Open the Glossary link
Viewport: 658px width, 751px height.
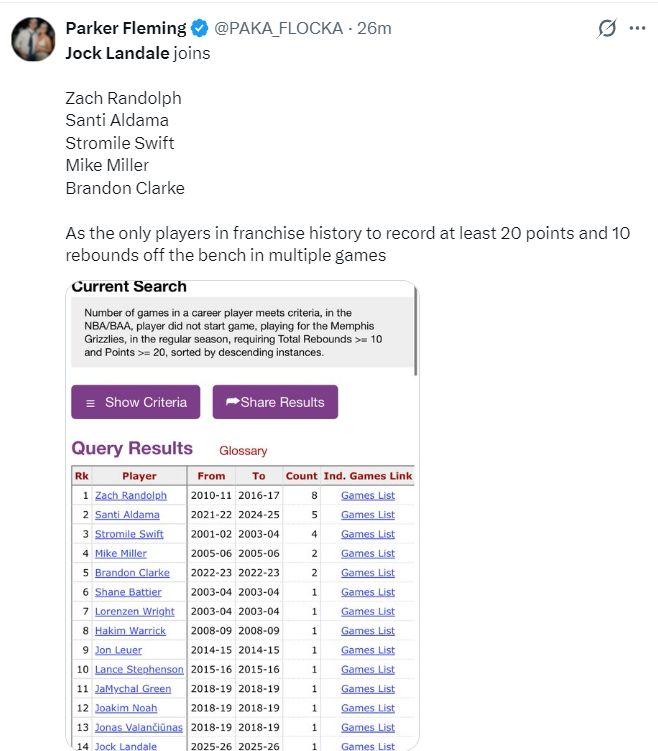(x=243, y=451)
